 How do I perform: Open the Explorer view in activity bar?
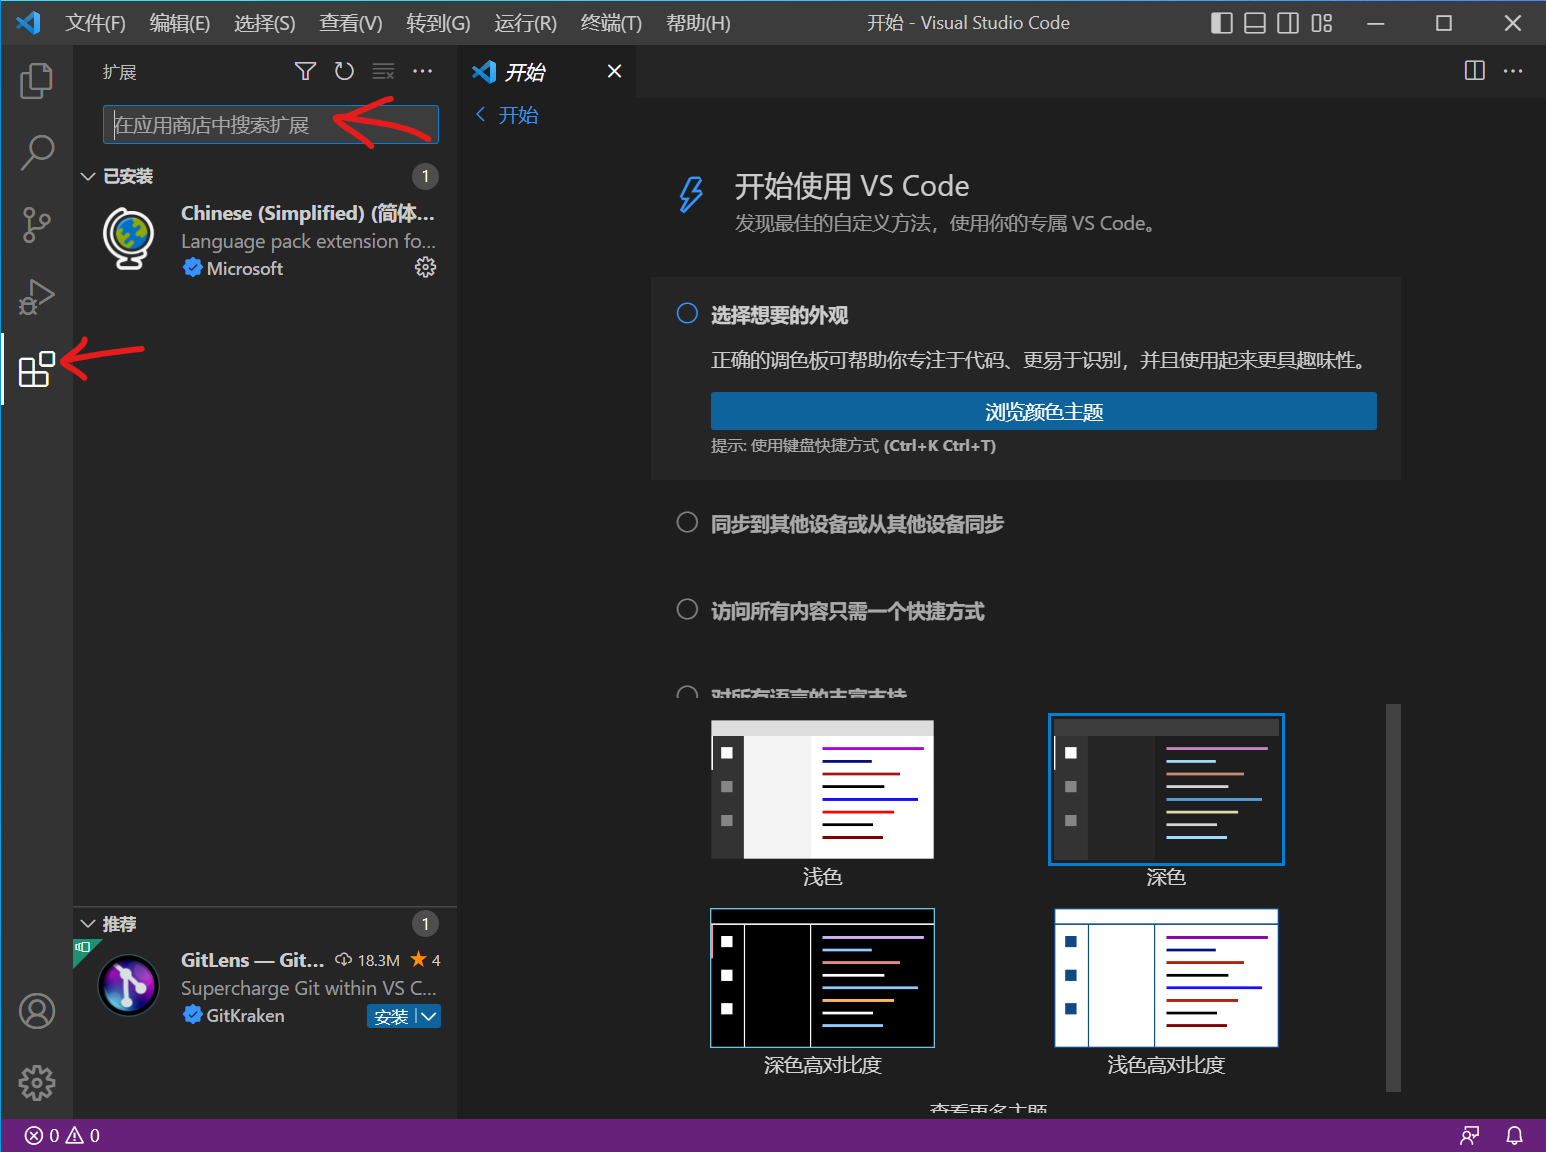point(36,81)
